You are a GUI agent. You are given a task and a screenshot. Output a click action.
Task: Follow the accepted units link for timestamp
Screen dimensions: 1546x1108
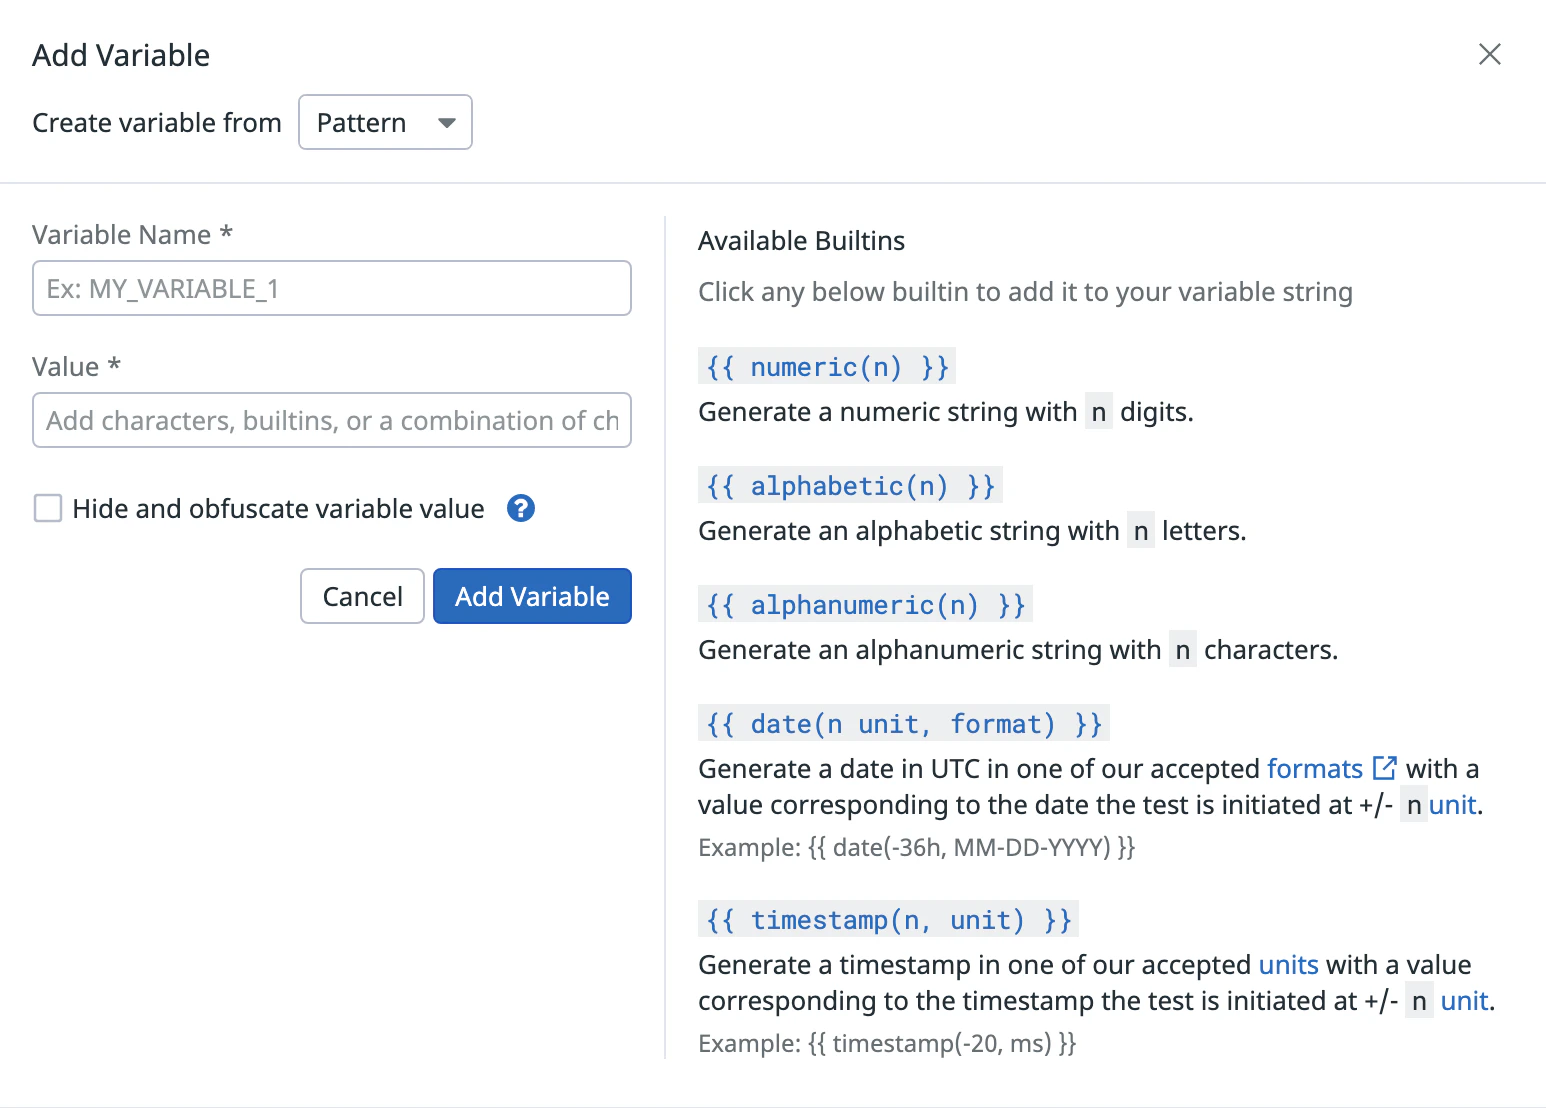point(1288,965)
